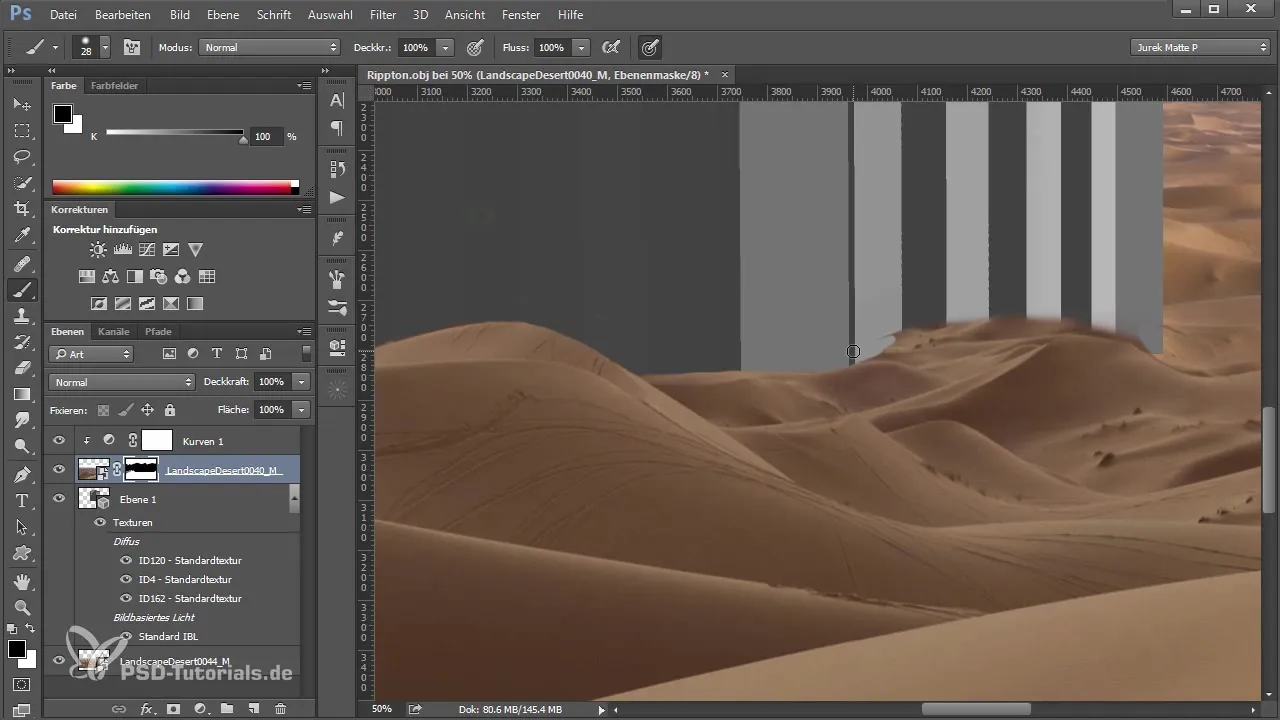Open the Filter menu
1280x720 pixels.
(383, 15)
